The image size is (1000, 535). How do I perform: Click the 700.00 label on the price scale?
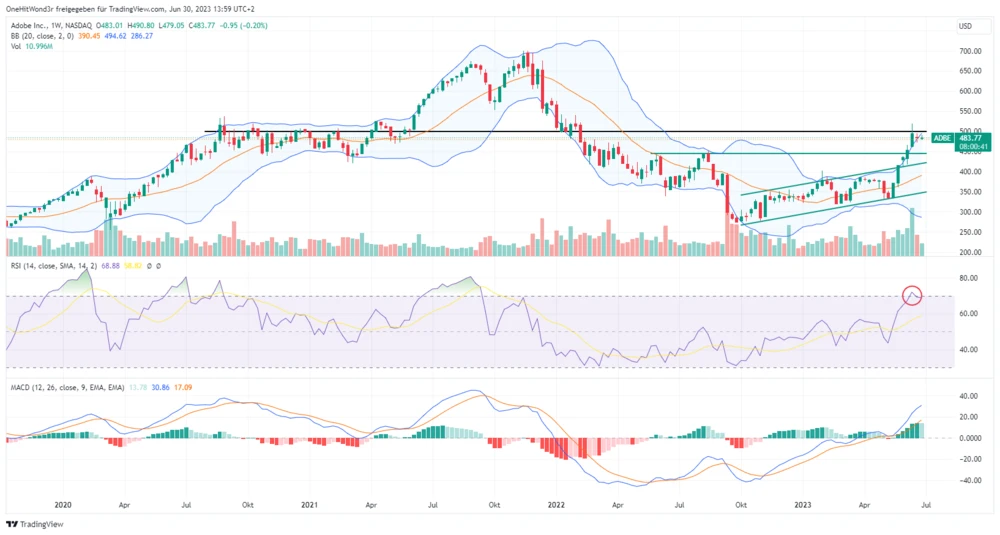click(x=967, y=50)
